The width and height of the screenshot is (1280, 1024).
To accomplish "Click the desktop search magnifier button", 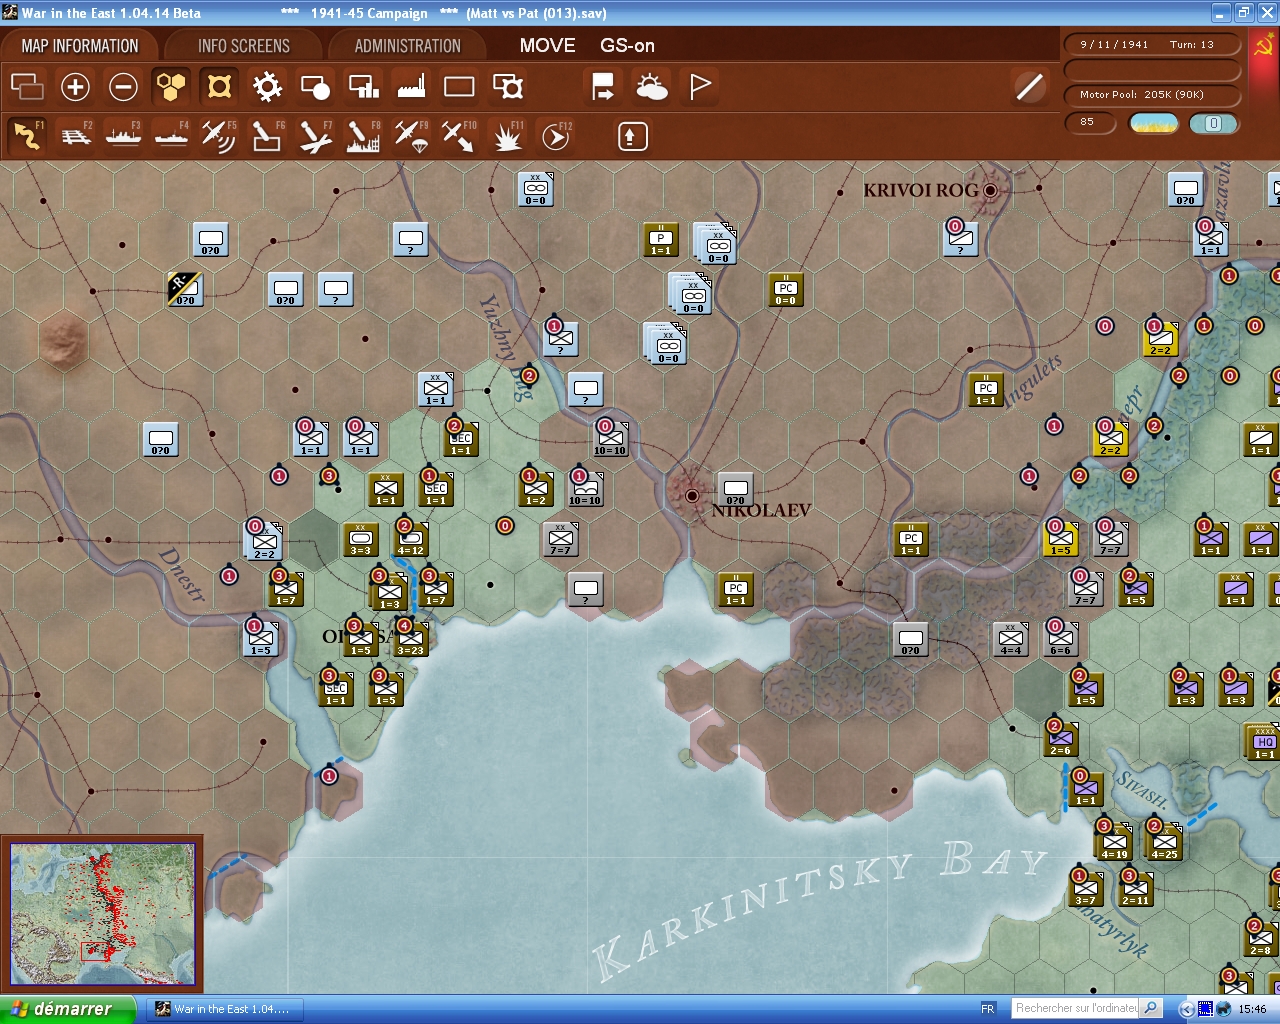I will [1151, 1008].
